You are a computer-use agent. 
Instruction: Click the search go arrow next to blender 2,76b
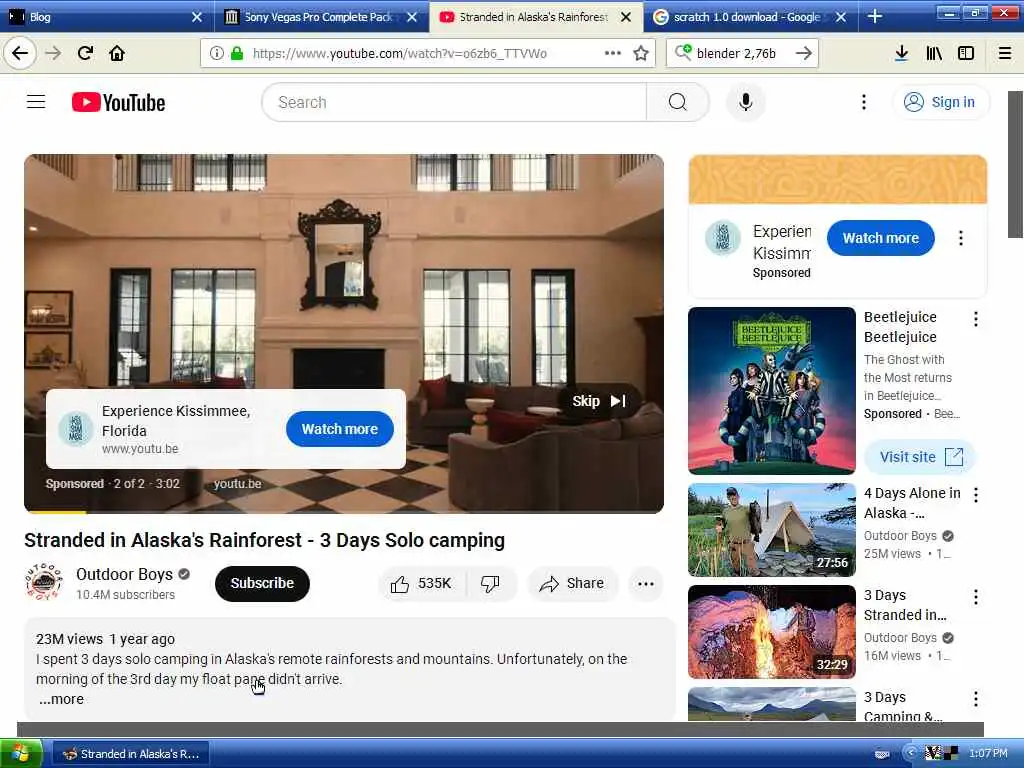click(804, 54)
